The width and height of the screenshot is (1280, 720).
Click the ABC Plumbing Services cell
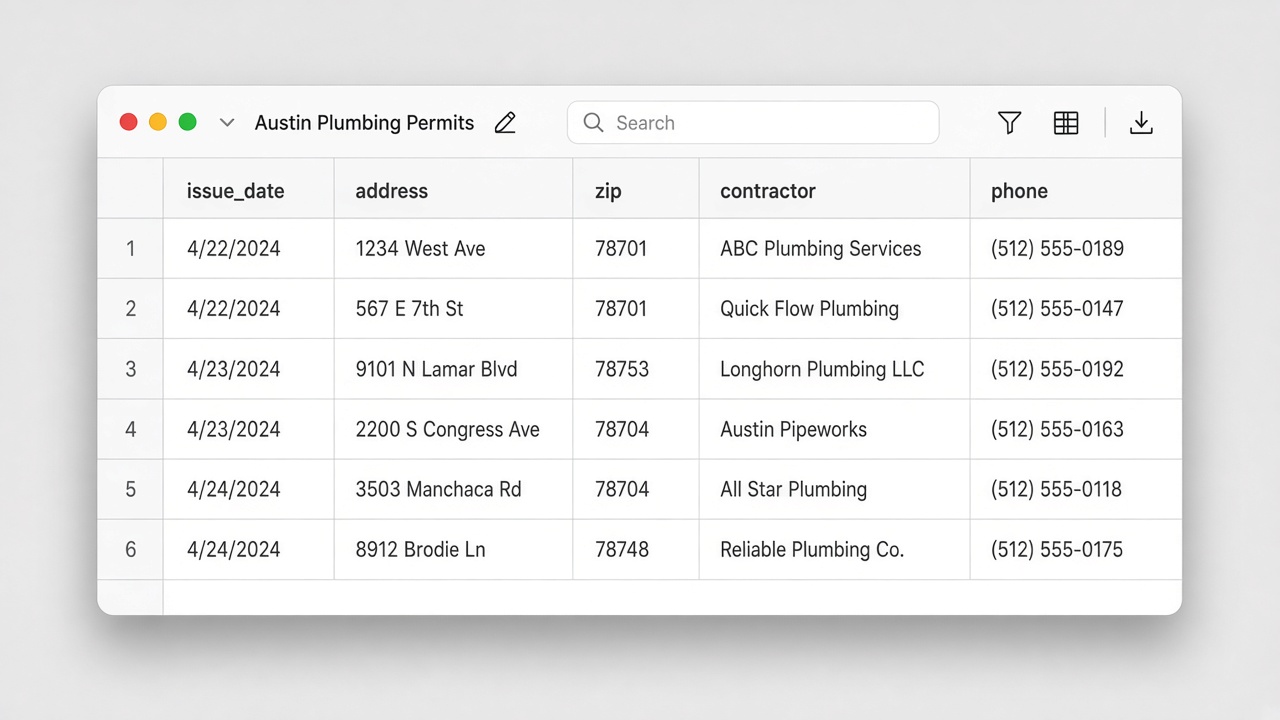pos(835,249)
